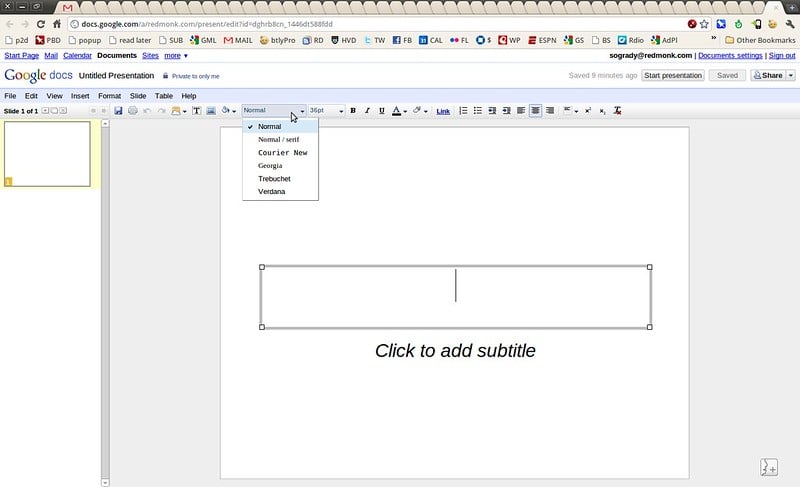Insert a text box with the T icon
The width and height of the screenshot is (800, 487).
tap(197, 111)
